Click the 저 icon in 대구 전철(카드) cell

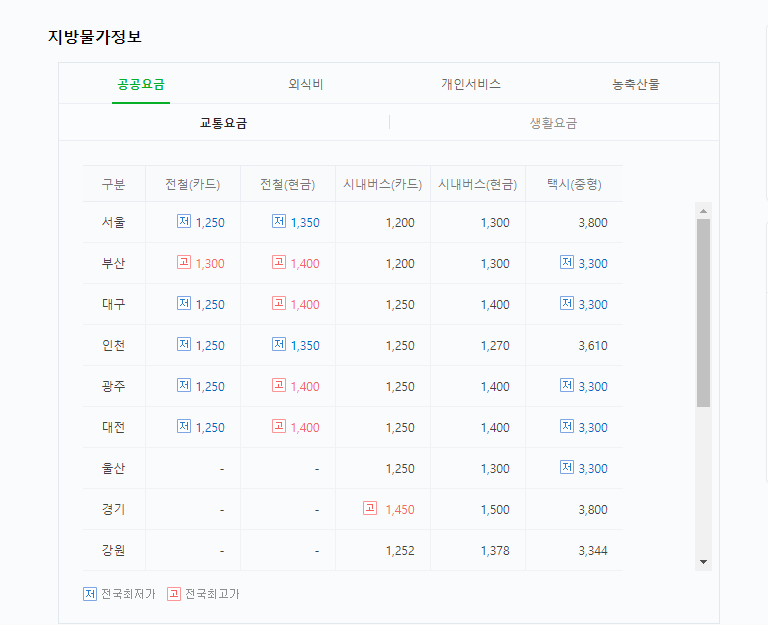click(x=184, y=304)
